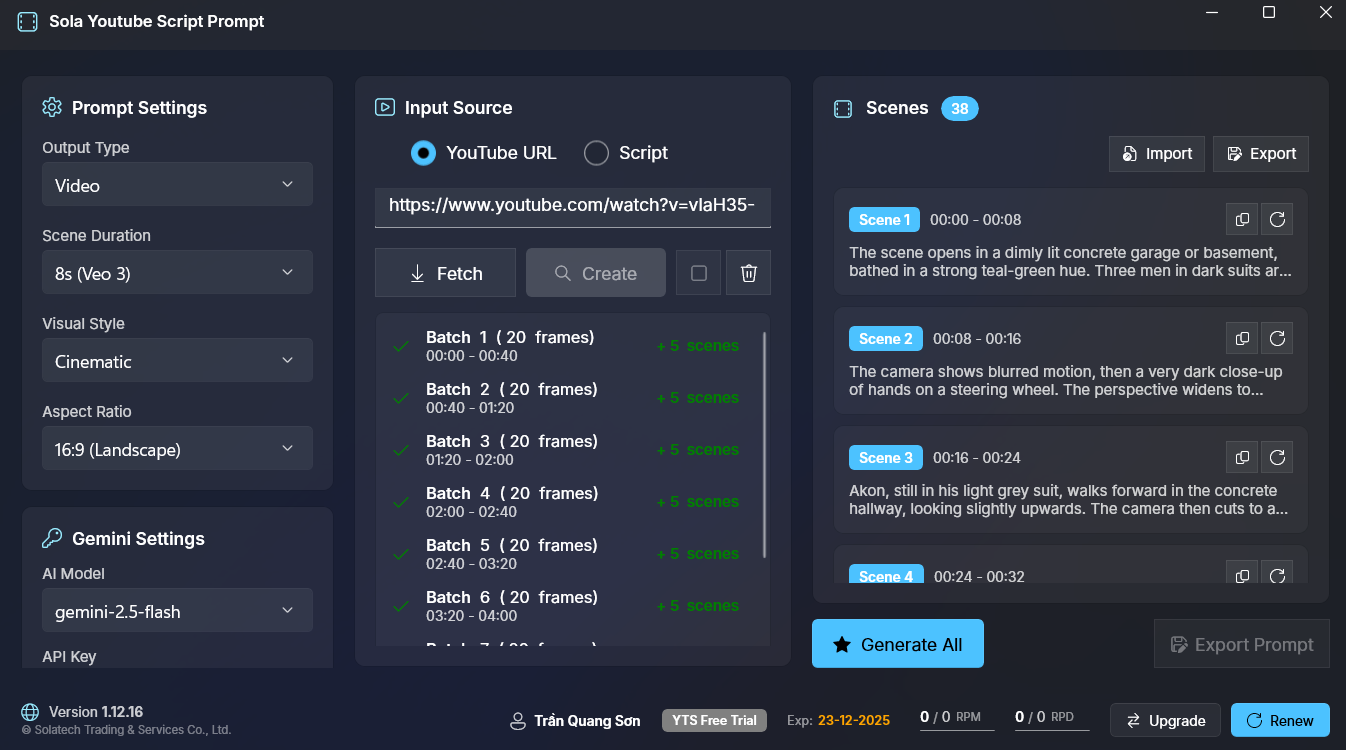
Task: Regenerate Scene 3 with refresh icon
Action: [x=1277, y=457]
